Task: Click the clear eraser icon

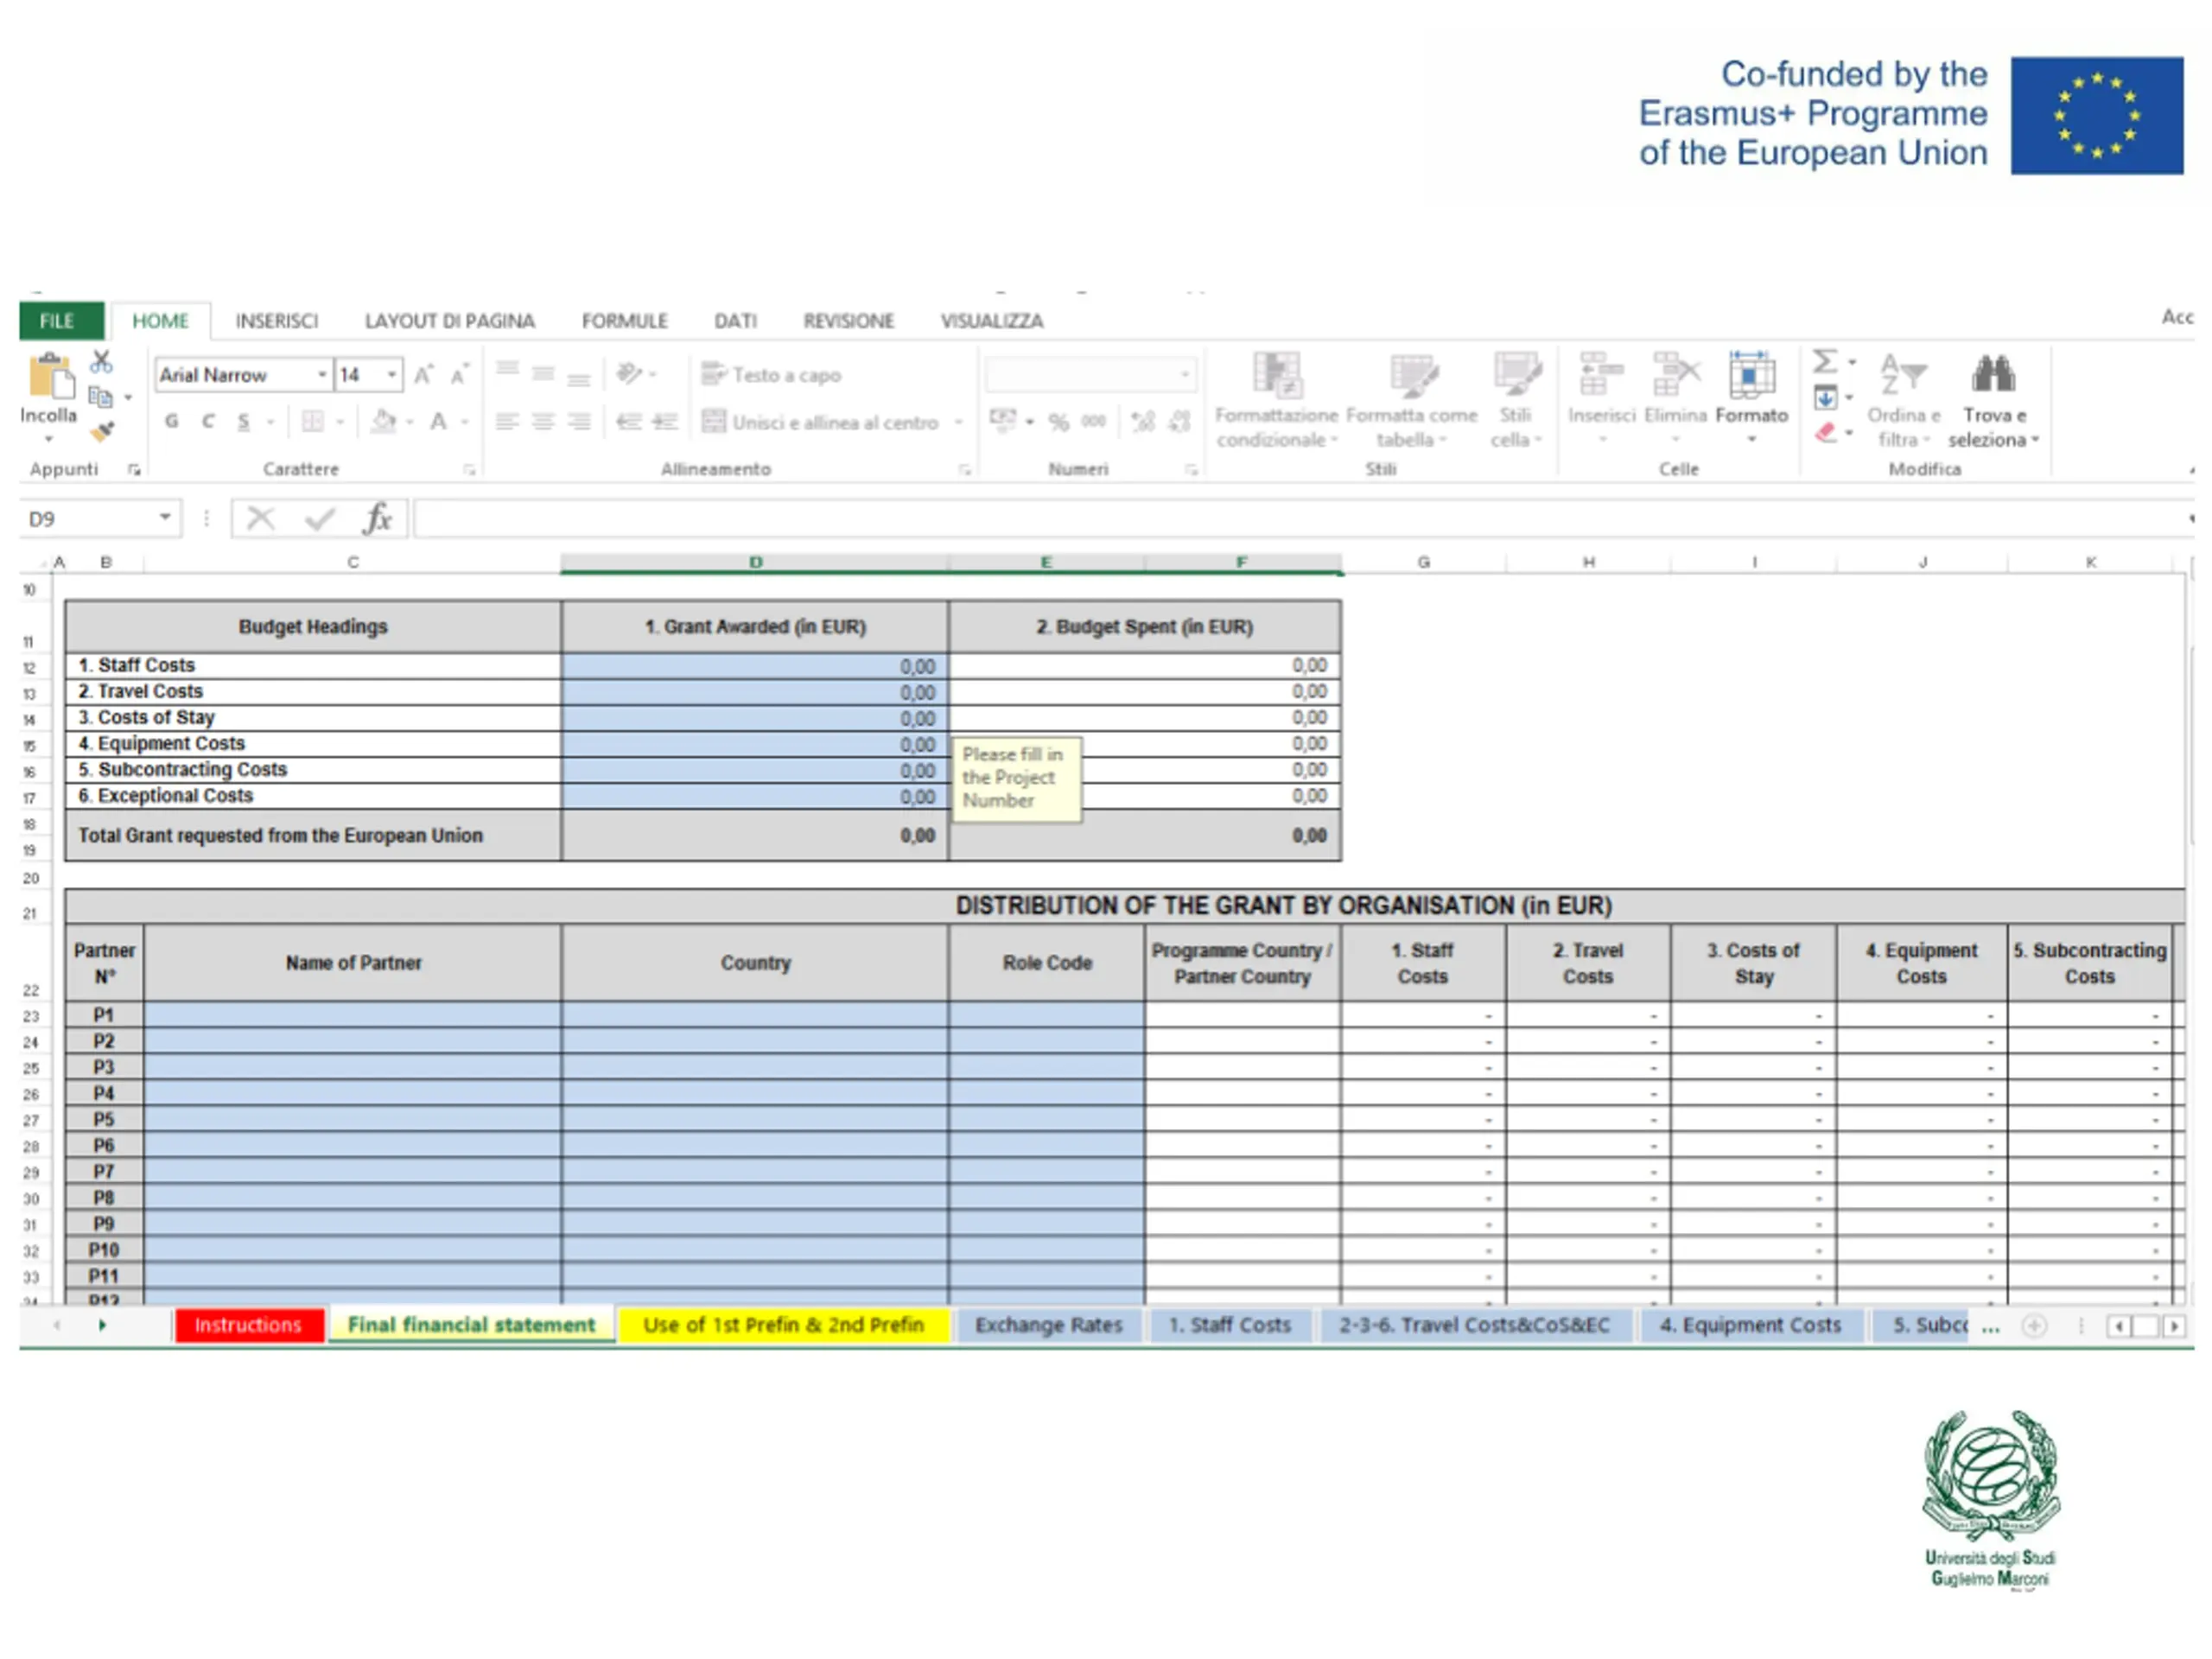Action: click(x=1825, y=432)
